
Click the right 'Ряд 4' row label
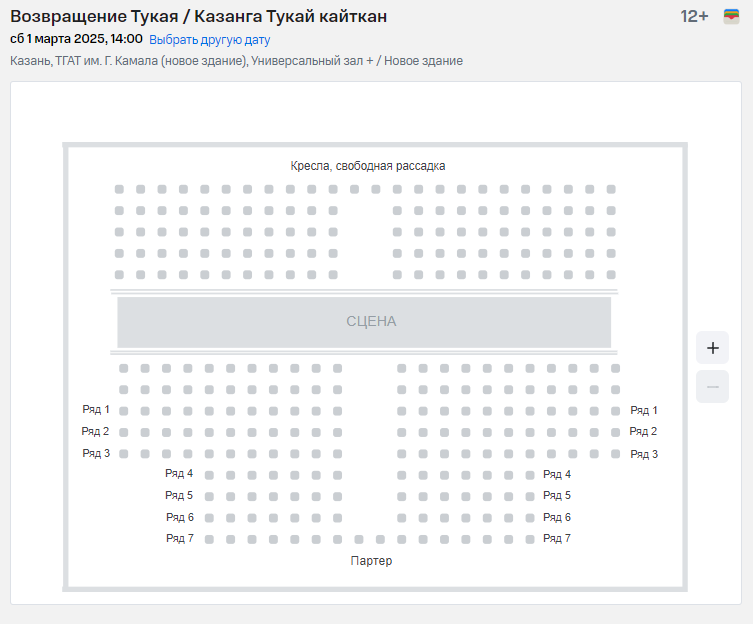(x=557, y=475)
